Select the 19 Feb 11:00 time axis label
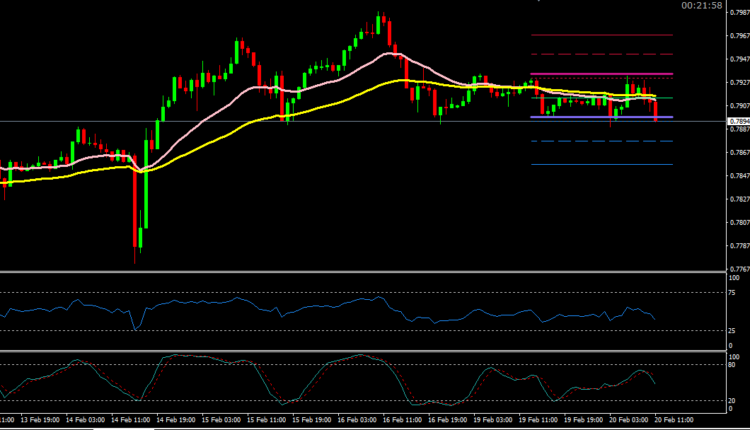The image size is (750, 430). point(534,420)
